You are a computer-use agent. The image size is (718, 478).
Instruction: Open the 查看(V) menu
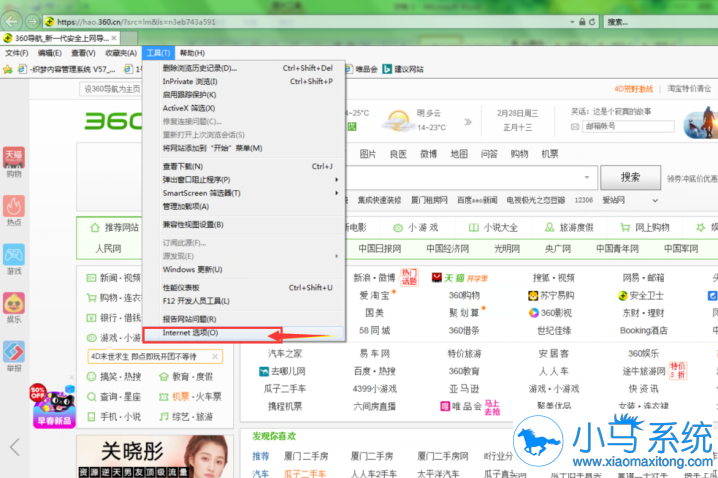click(83, 53)
